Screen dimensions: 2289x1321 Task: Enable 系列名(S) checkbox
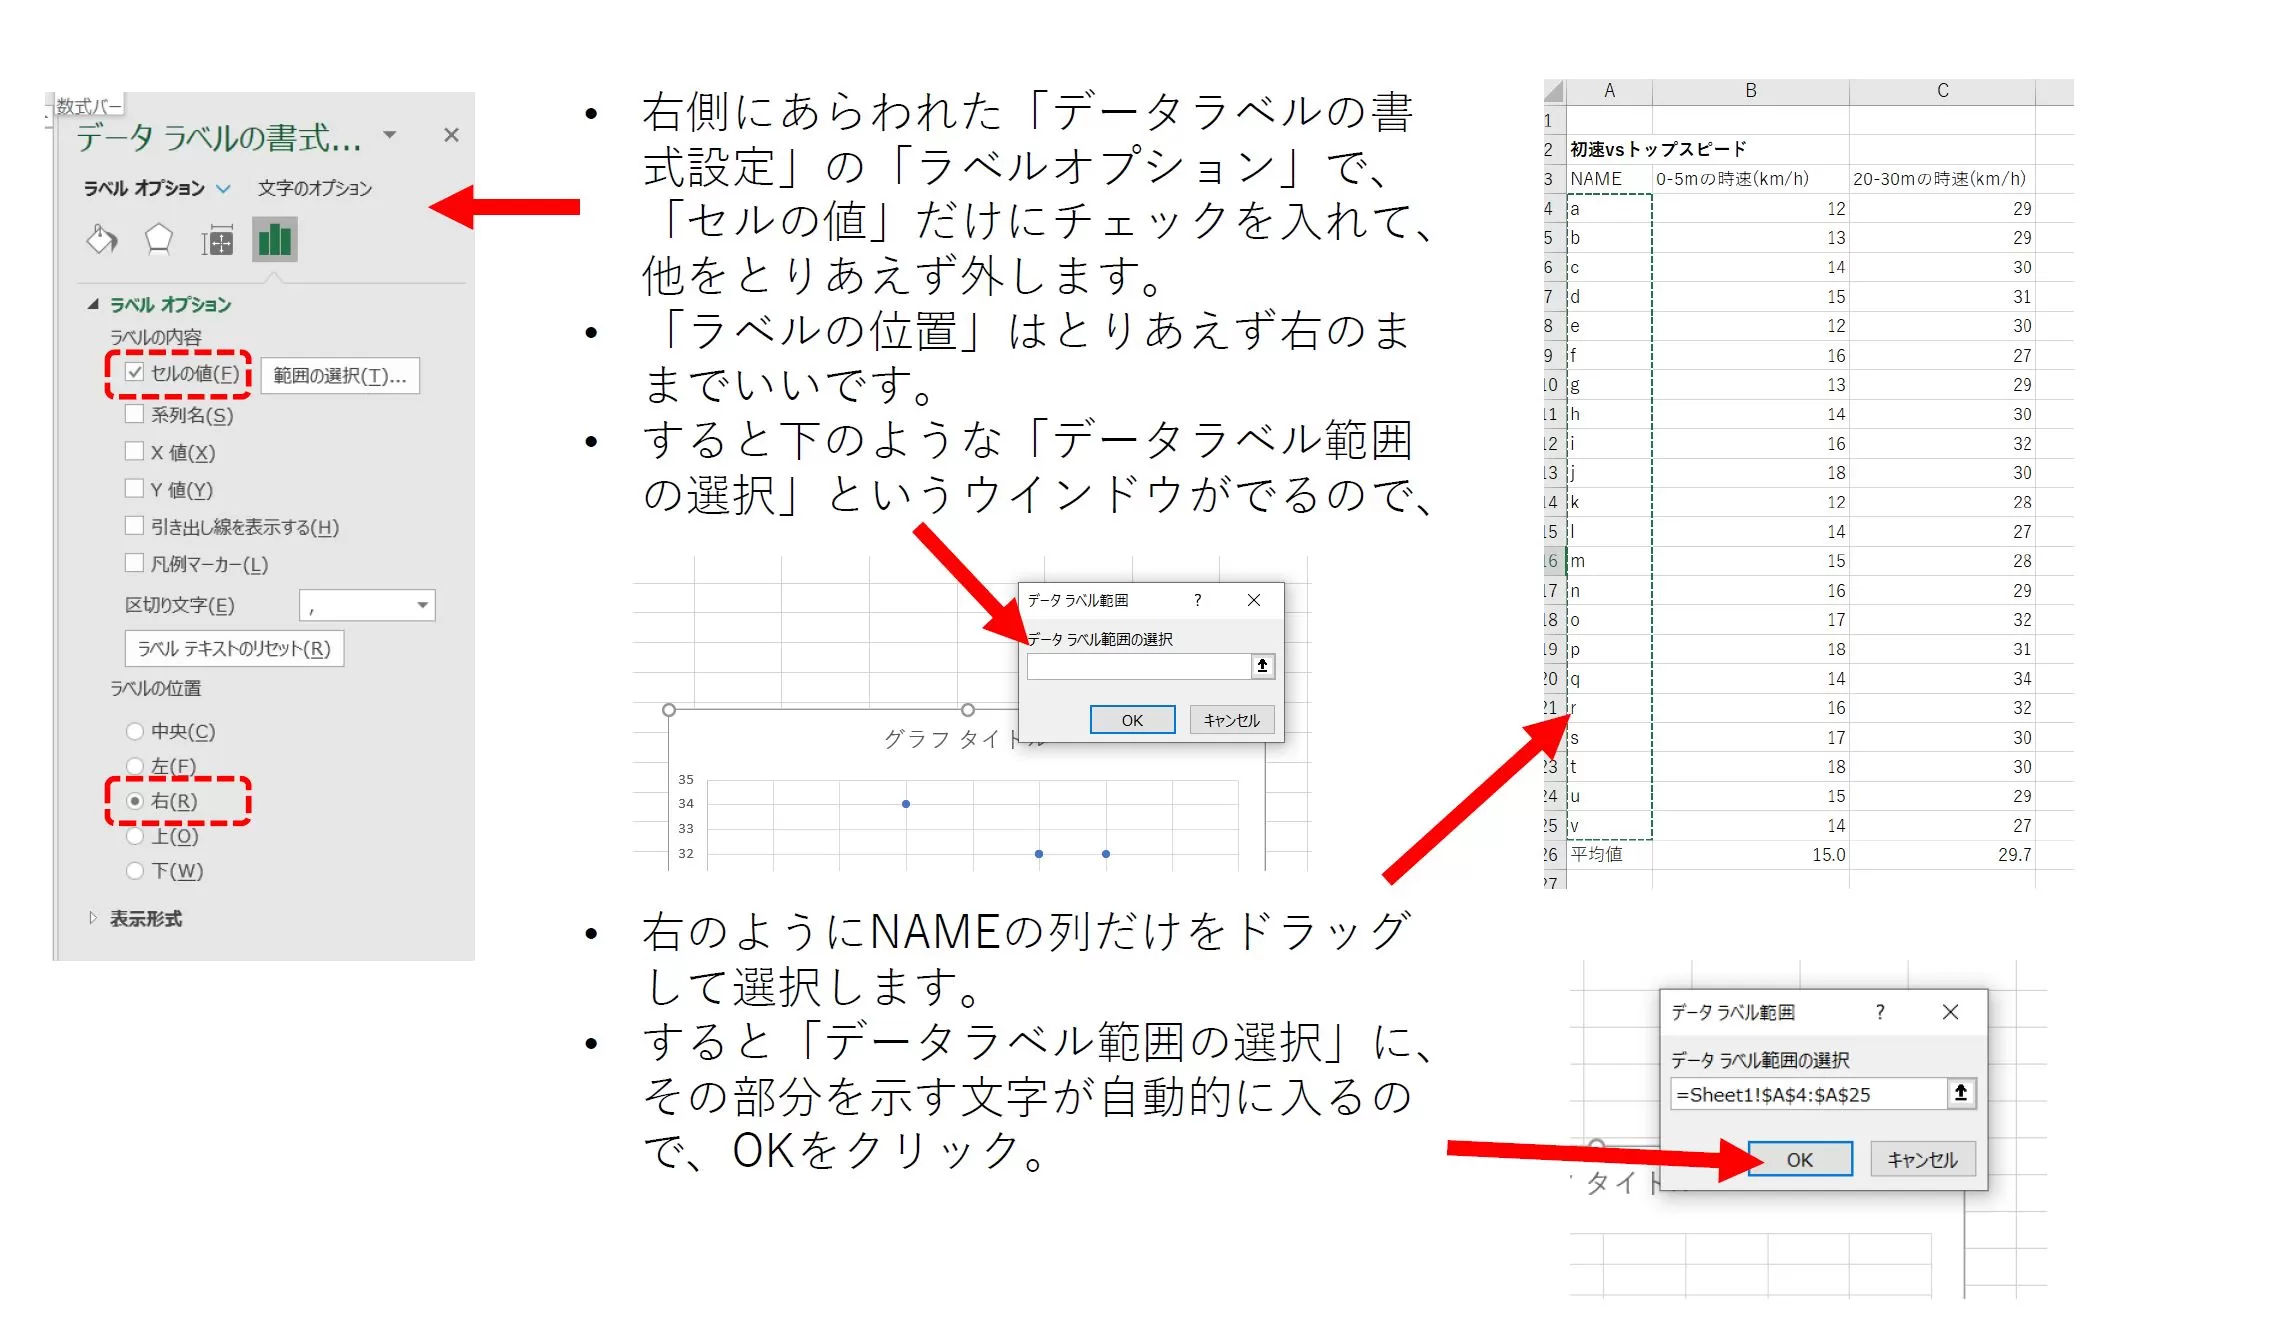(x=135, y=414)
